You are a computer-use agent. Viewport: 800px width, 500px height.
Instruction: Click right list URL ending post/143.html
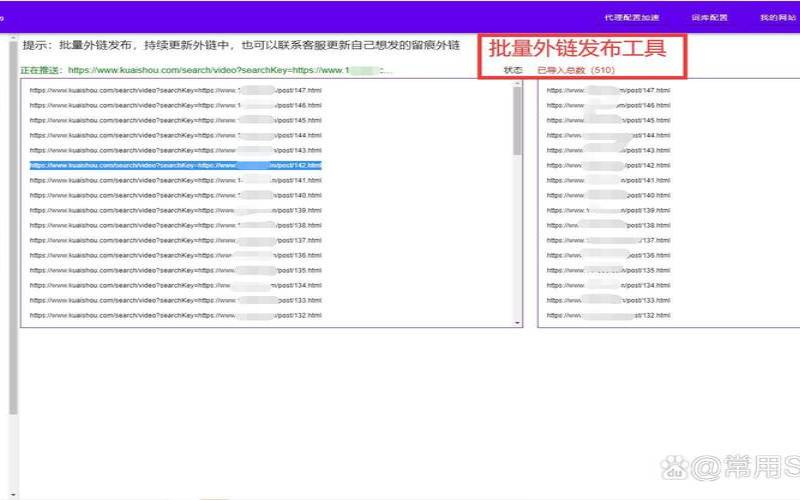click(x=609, y=151)
